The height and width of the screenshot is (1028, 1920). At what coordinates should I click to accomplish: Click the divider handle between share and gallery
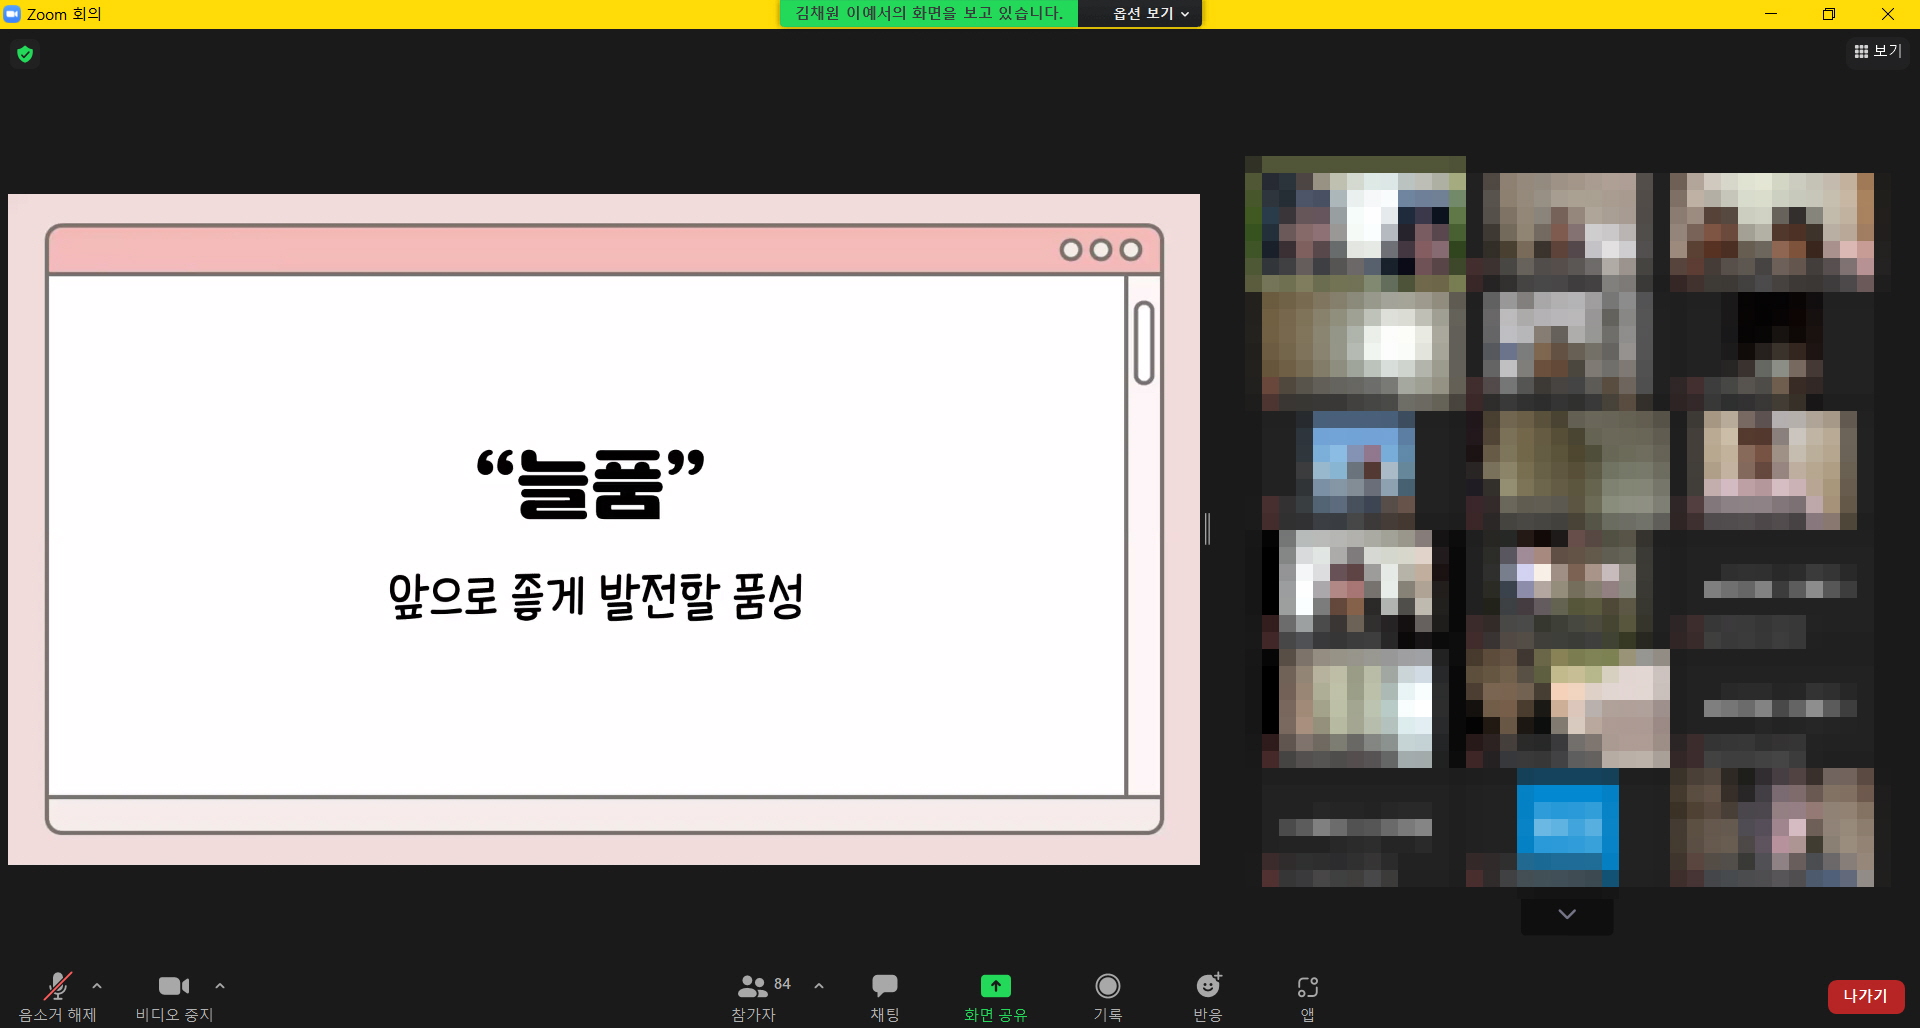click(1208, 529)
